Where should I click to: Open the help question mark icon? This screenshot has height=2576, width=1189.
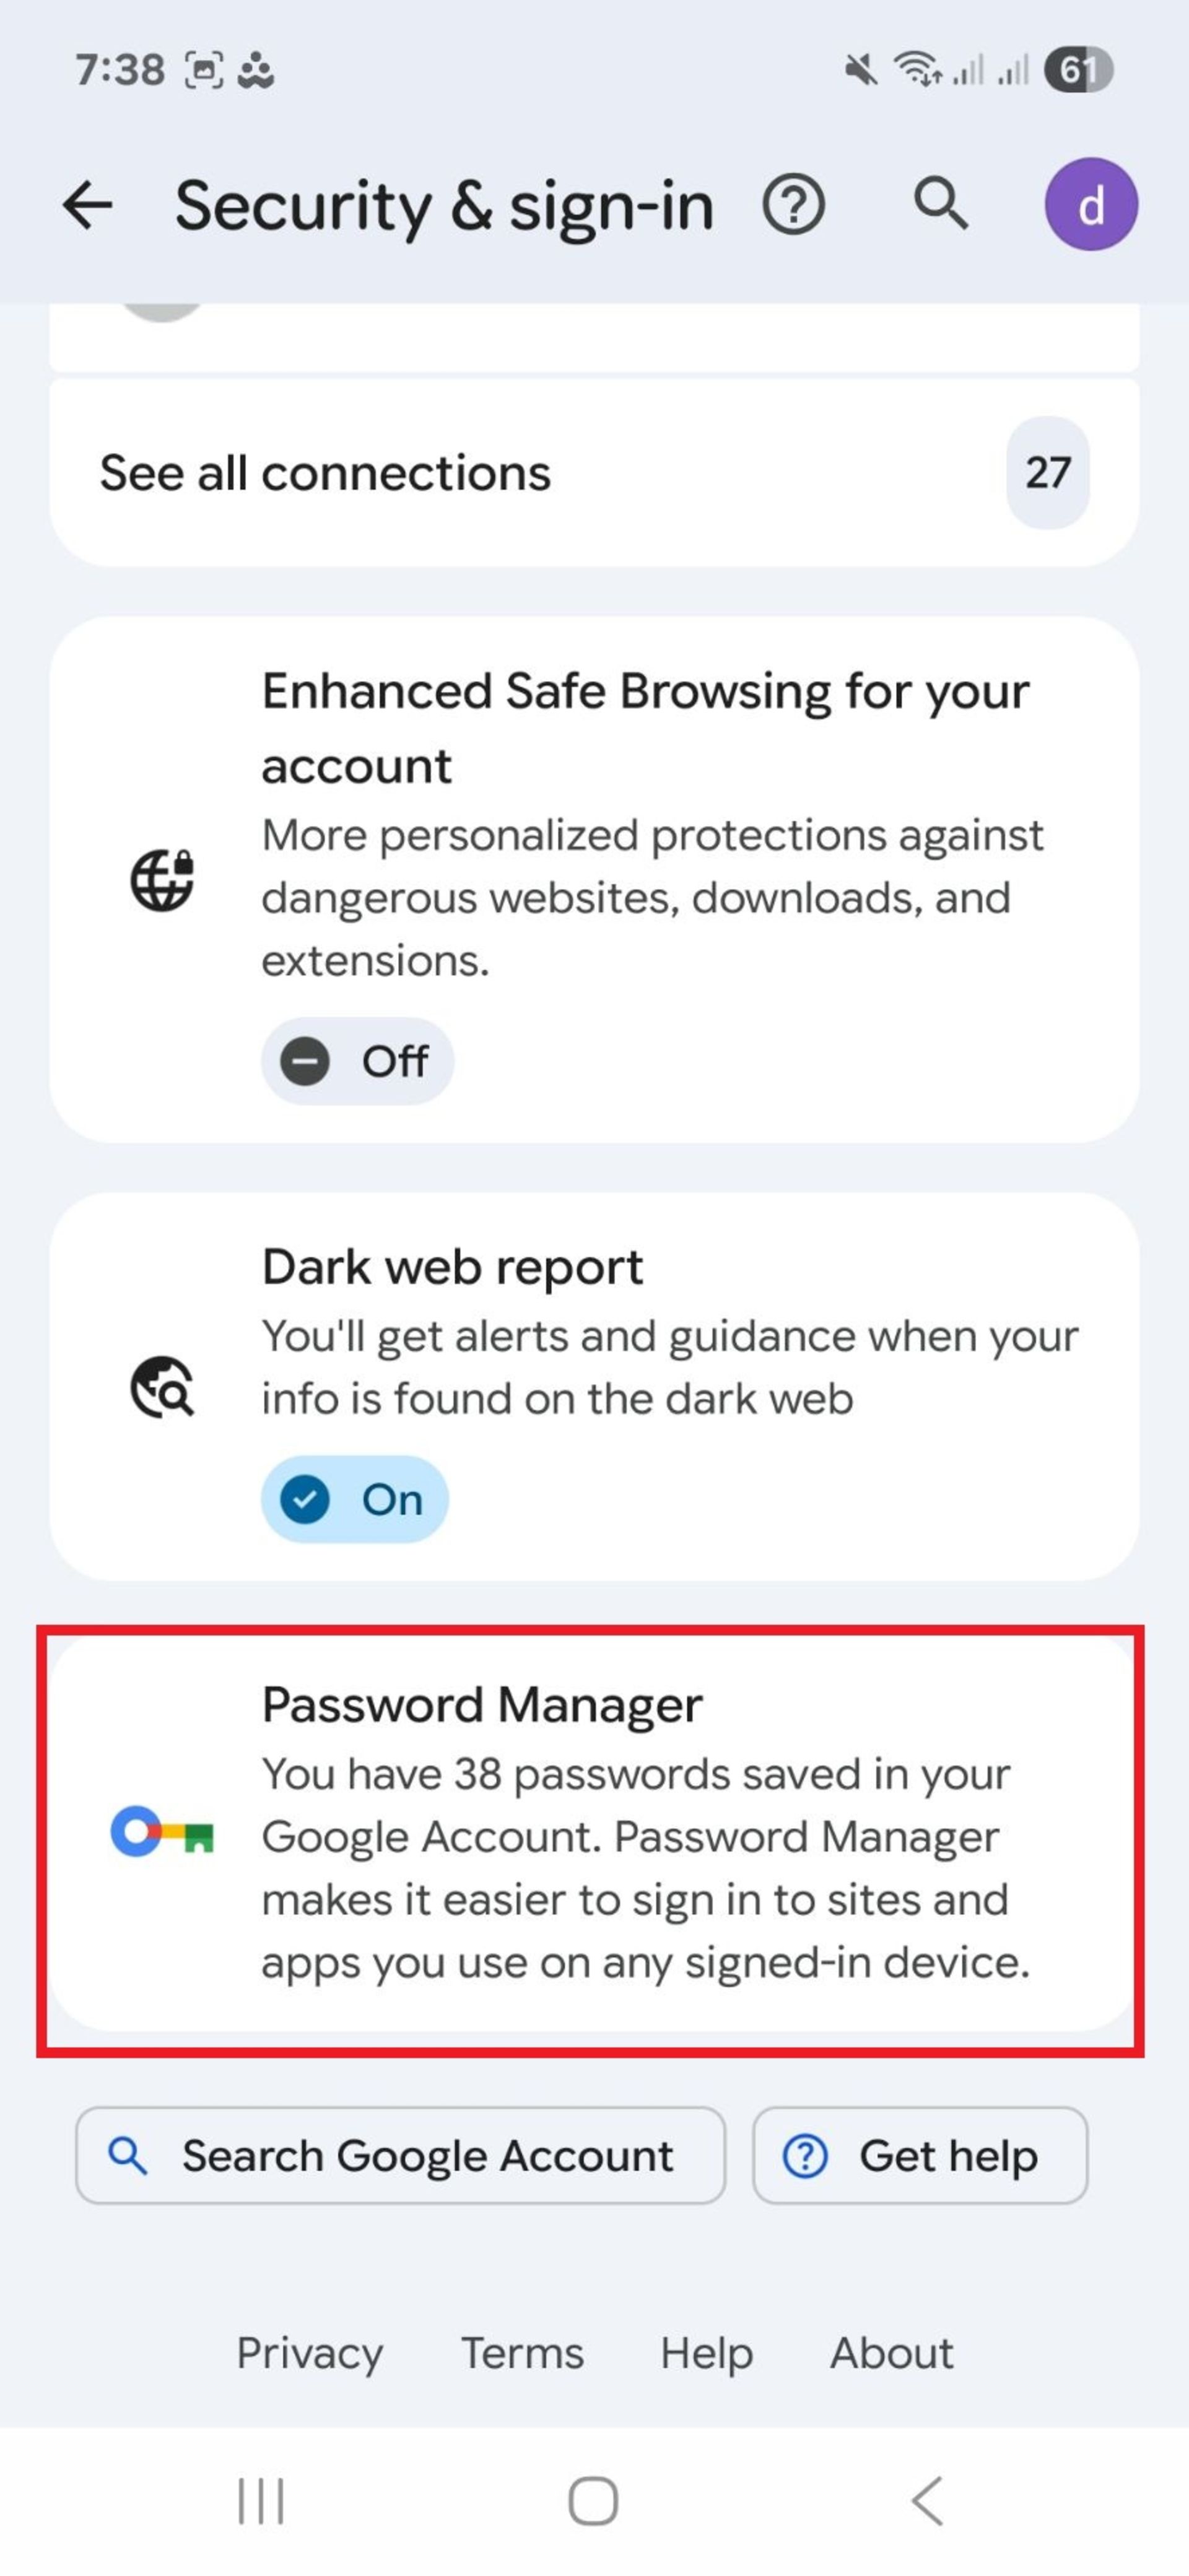(793, 206)
